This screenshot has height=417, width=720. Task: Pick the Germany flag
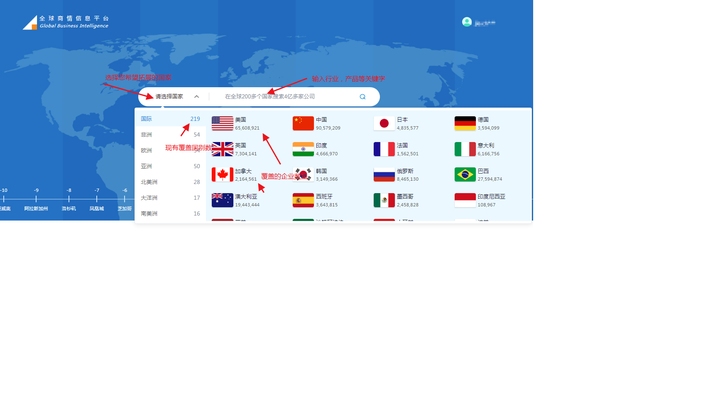click(465, 124)
